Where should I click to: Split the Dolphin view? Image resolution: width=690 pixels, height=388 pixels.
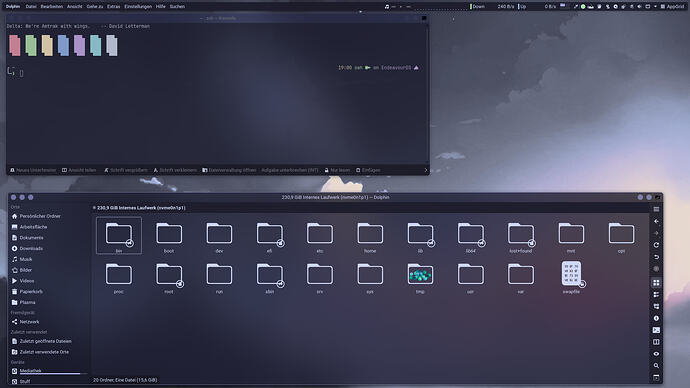[656, 342]
